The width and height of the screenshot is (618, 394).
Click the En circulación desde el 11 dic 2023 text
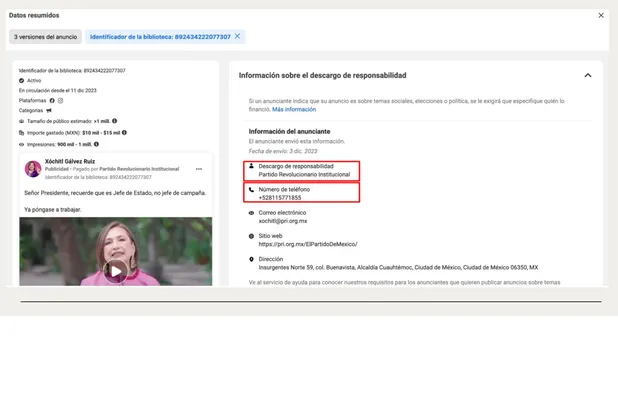pos(58,91)
